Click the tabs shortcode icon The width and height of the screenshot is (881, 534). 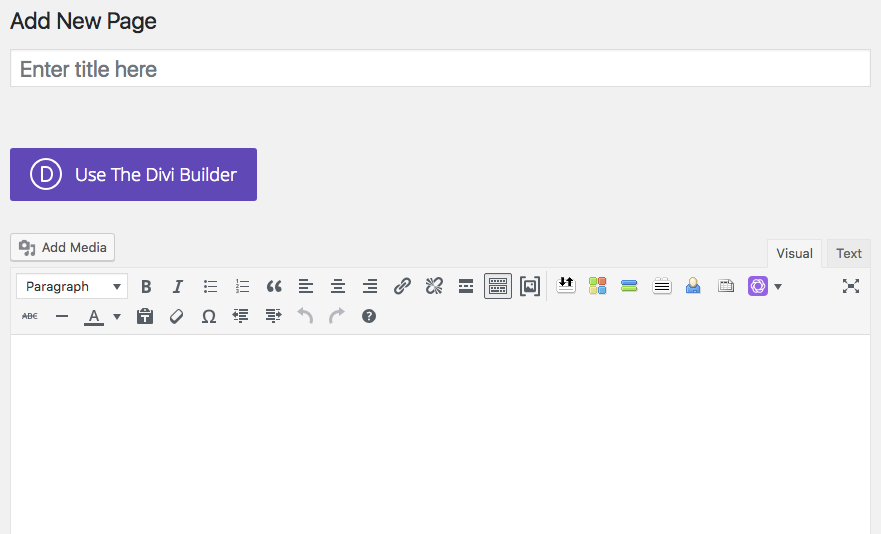coord(662,286)
